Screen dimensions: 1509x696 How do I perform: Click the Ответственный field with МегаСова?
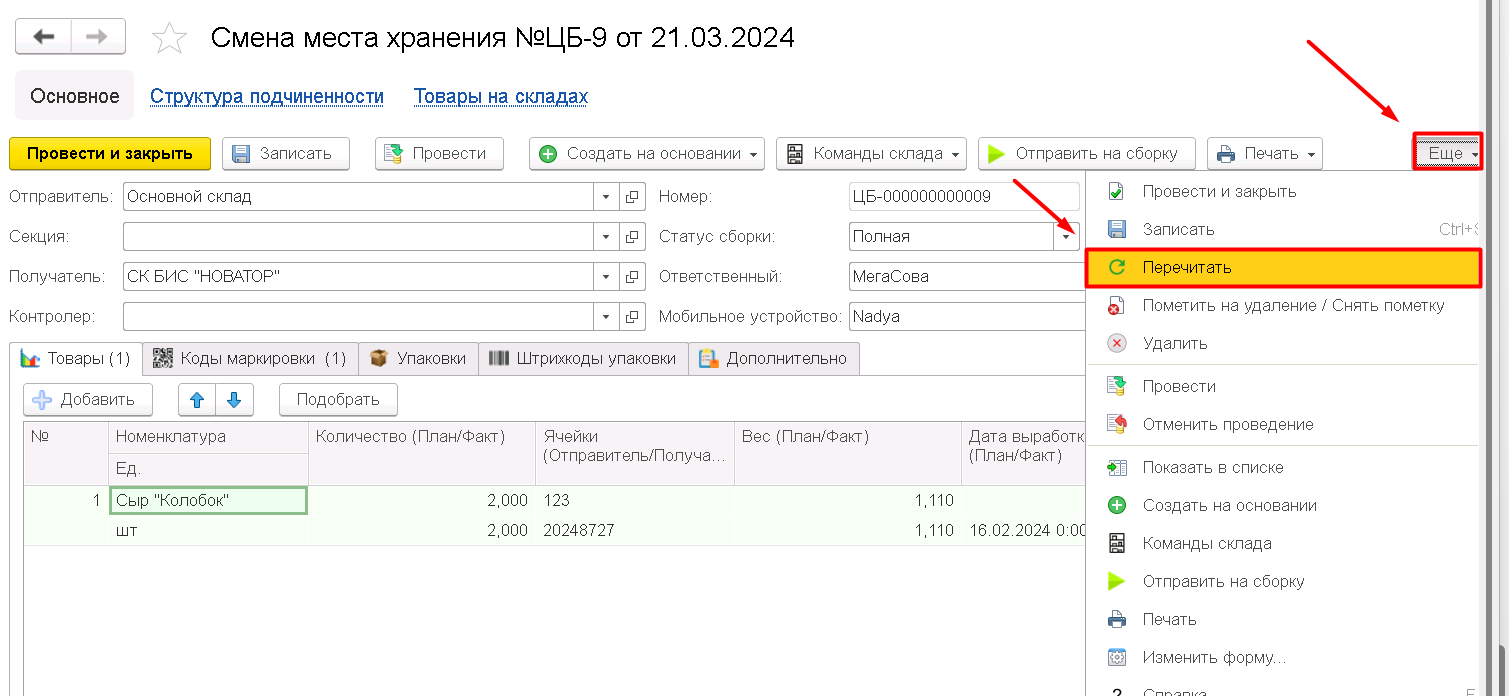pyautogui.click(x=966, y=277)
